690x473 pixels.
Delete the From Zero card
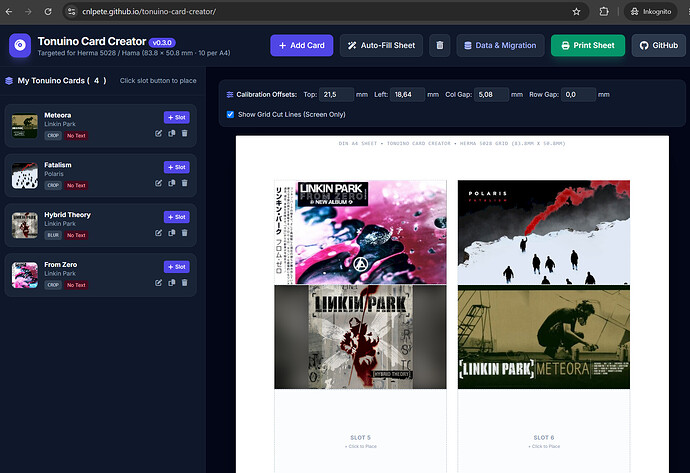(185, 282)
